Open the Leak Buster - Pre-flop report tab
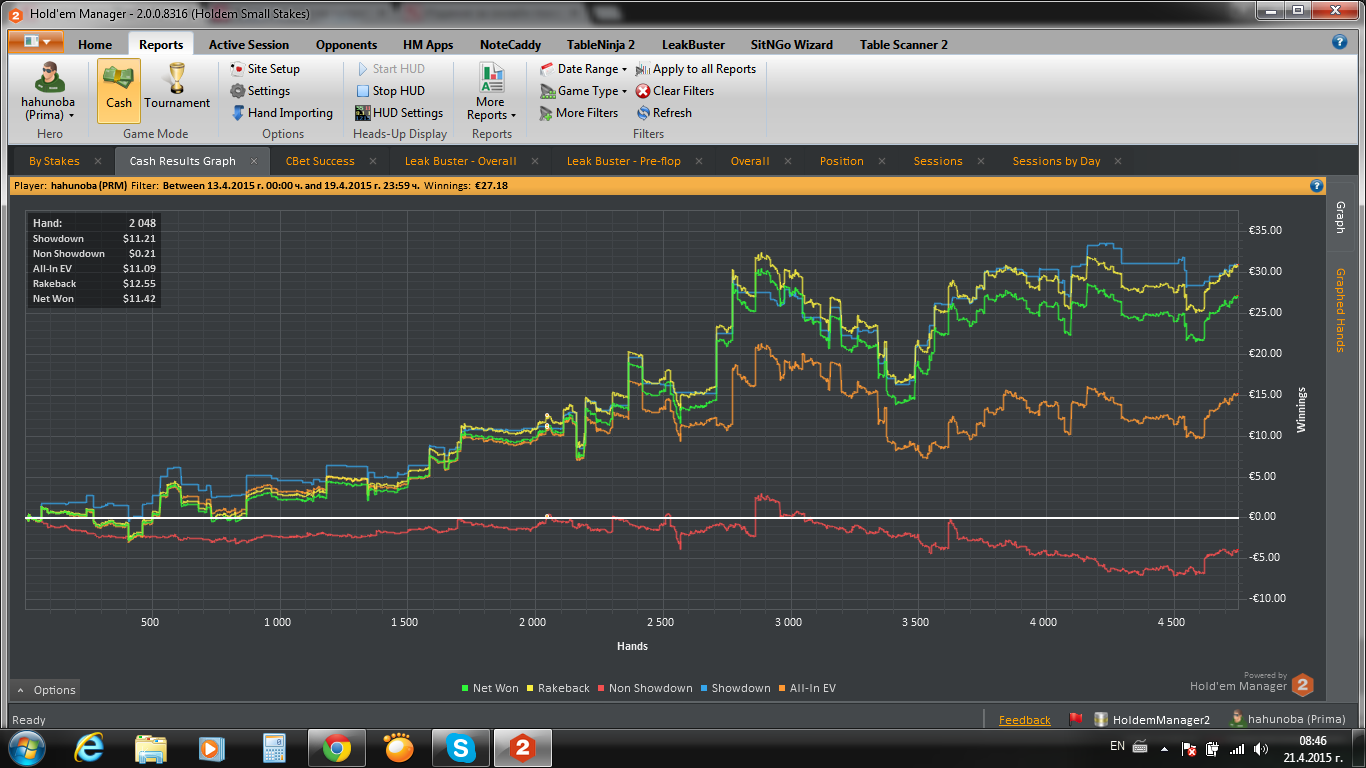 (624, 161)
